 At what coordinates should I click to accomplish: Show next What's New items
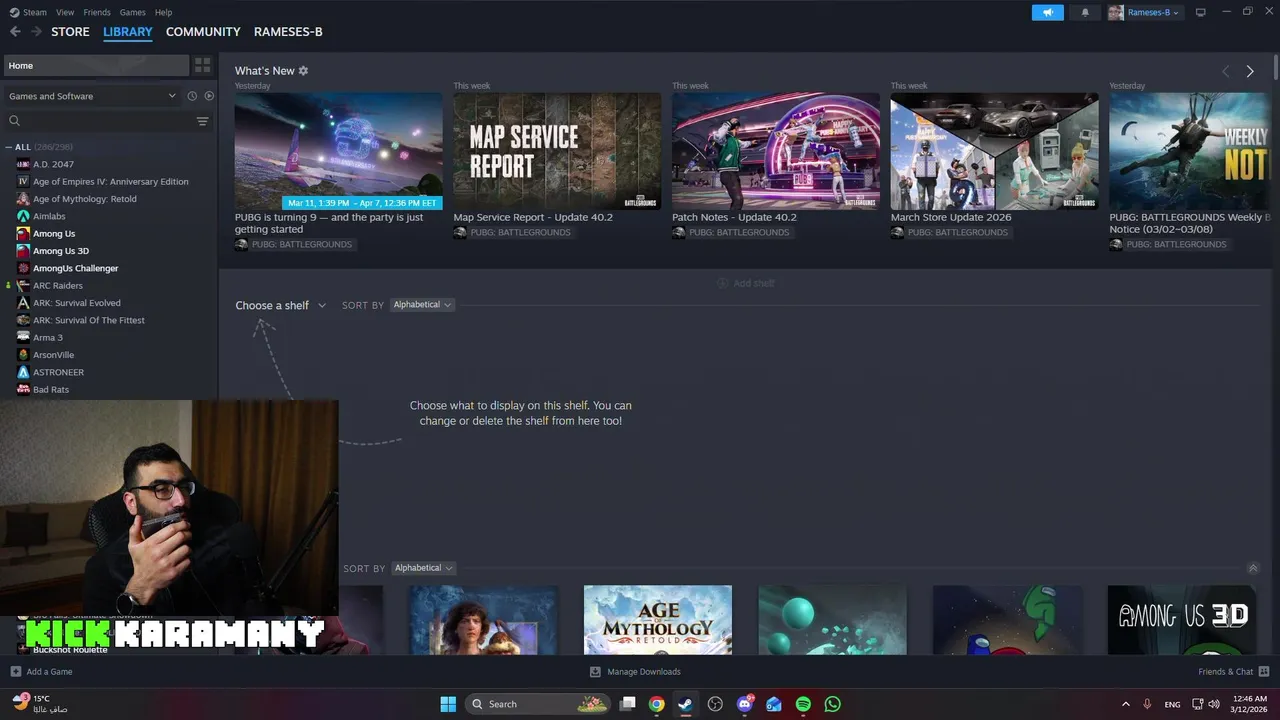(x=1250, y=71)
